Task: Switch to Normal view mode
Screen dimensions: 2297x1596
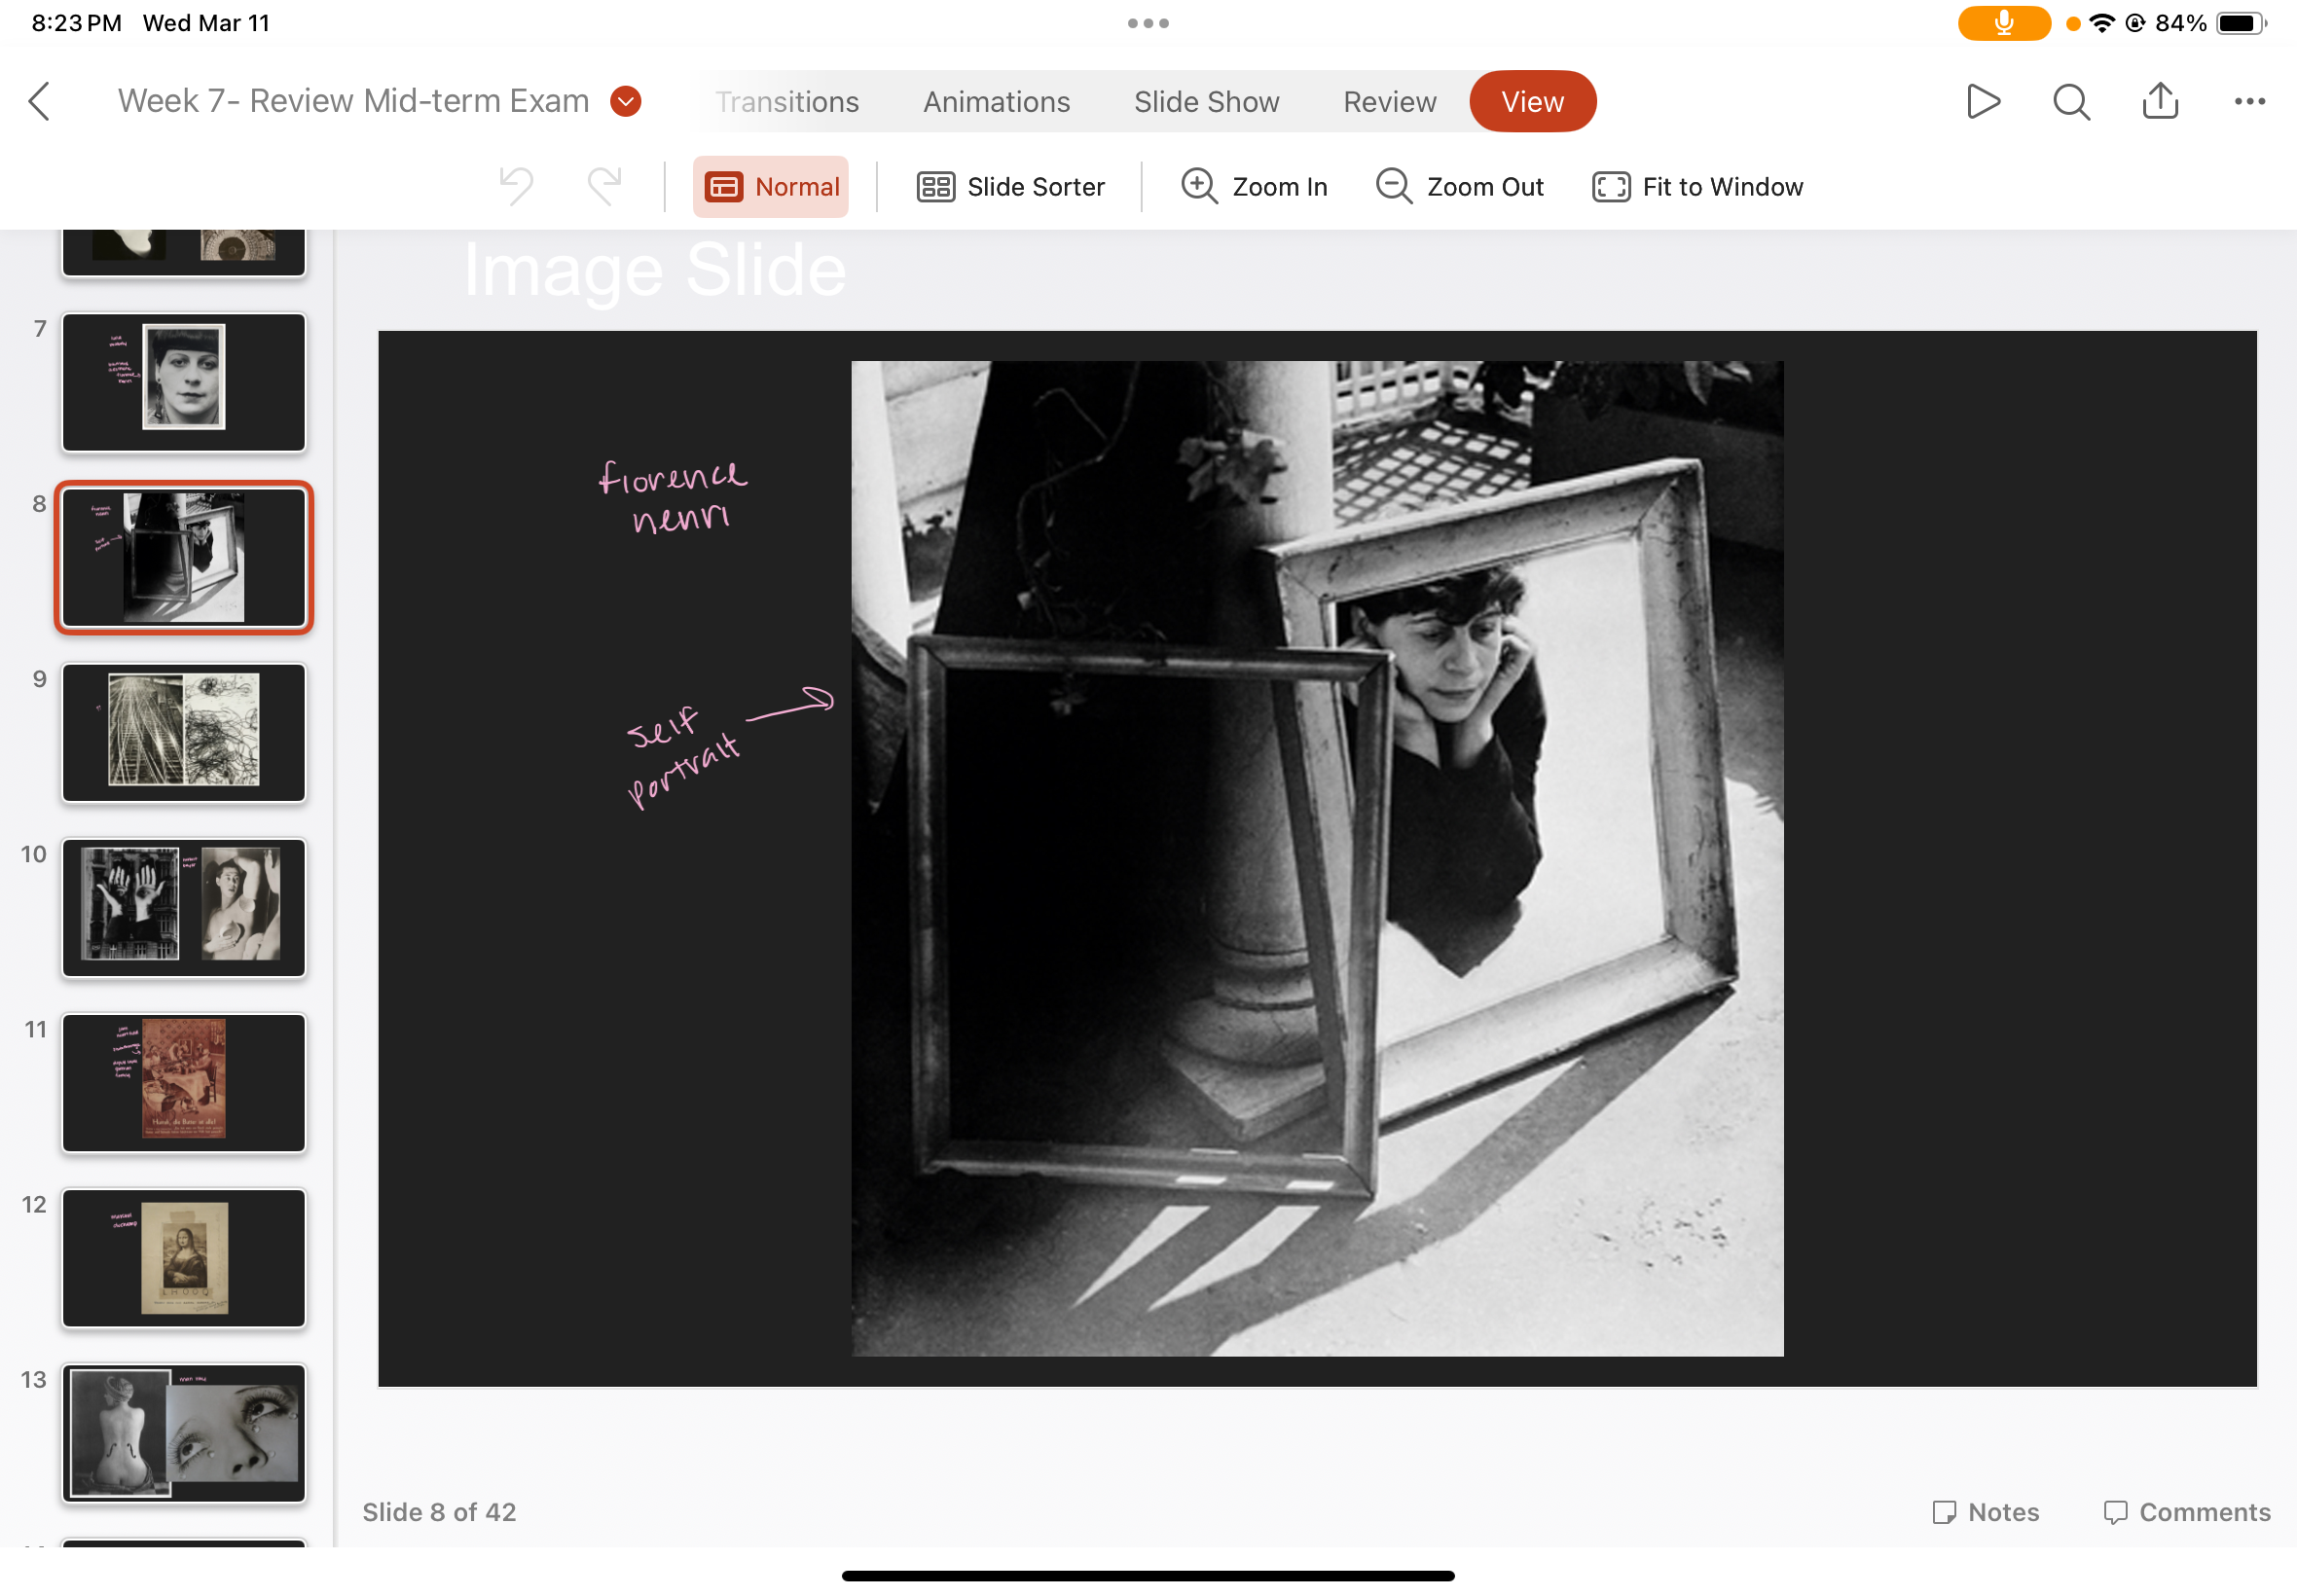Action: point(771,187)
